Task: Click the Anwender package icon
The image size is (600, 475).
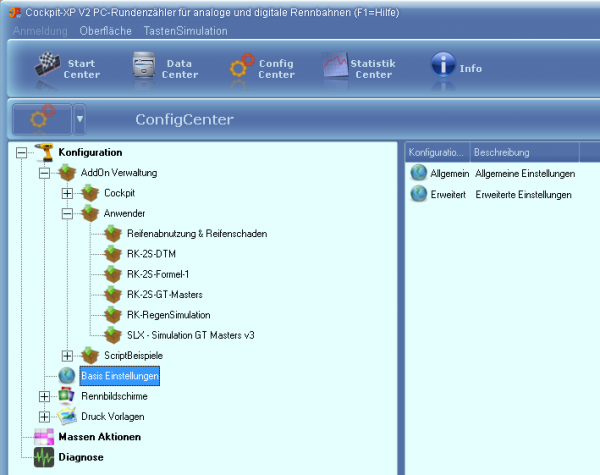Action: click(x=90, y=213)
